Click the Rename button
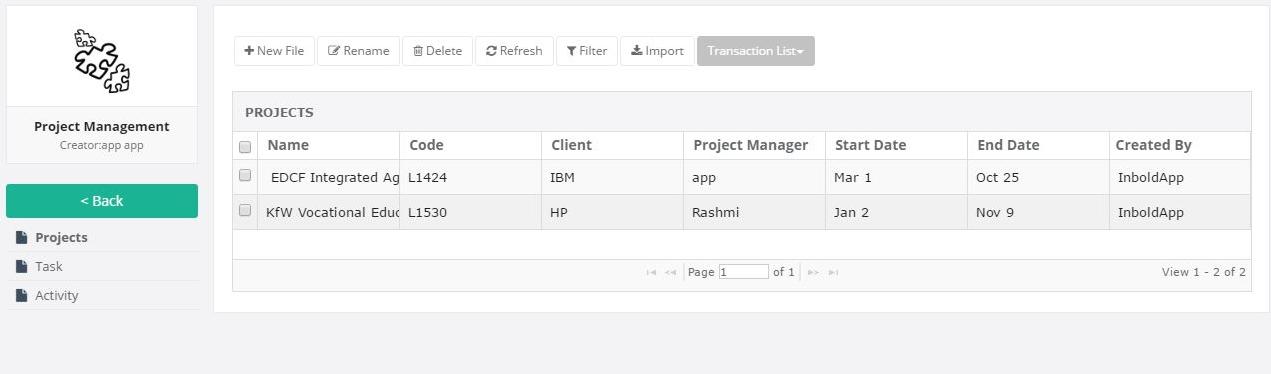1271x374 pixels. (x=359, y=51)
